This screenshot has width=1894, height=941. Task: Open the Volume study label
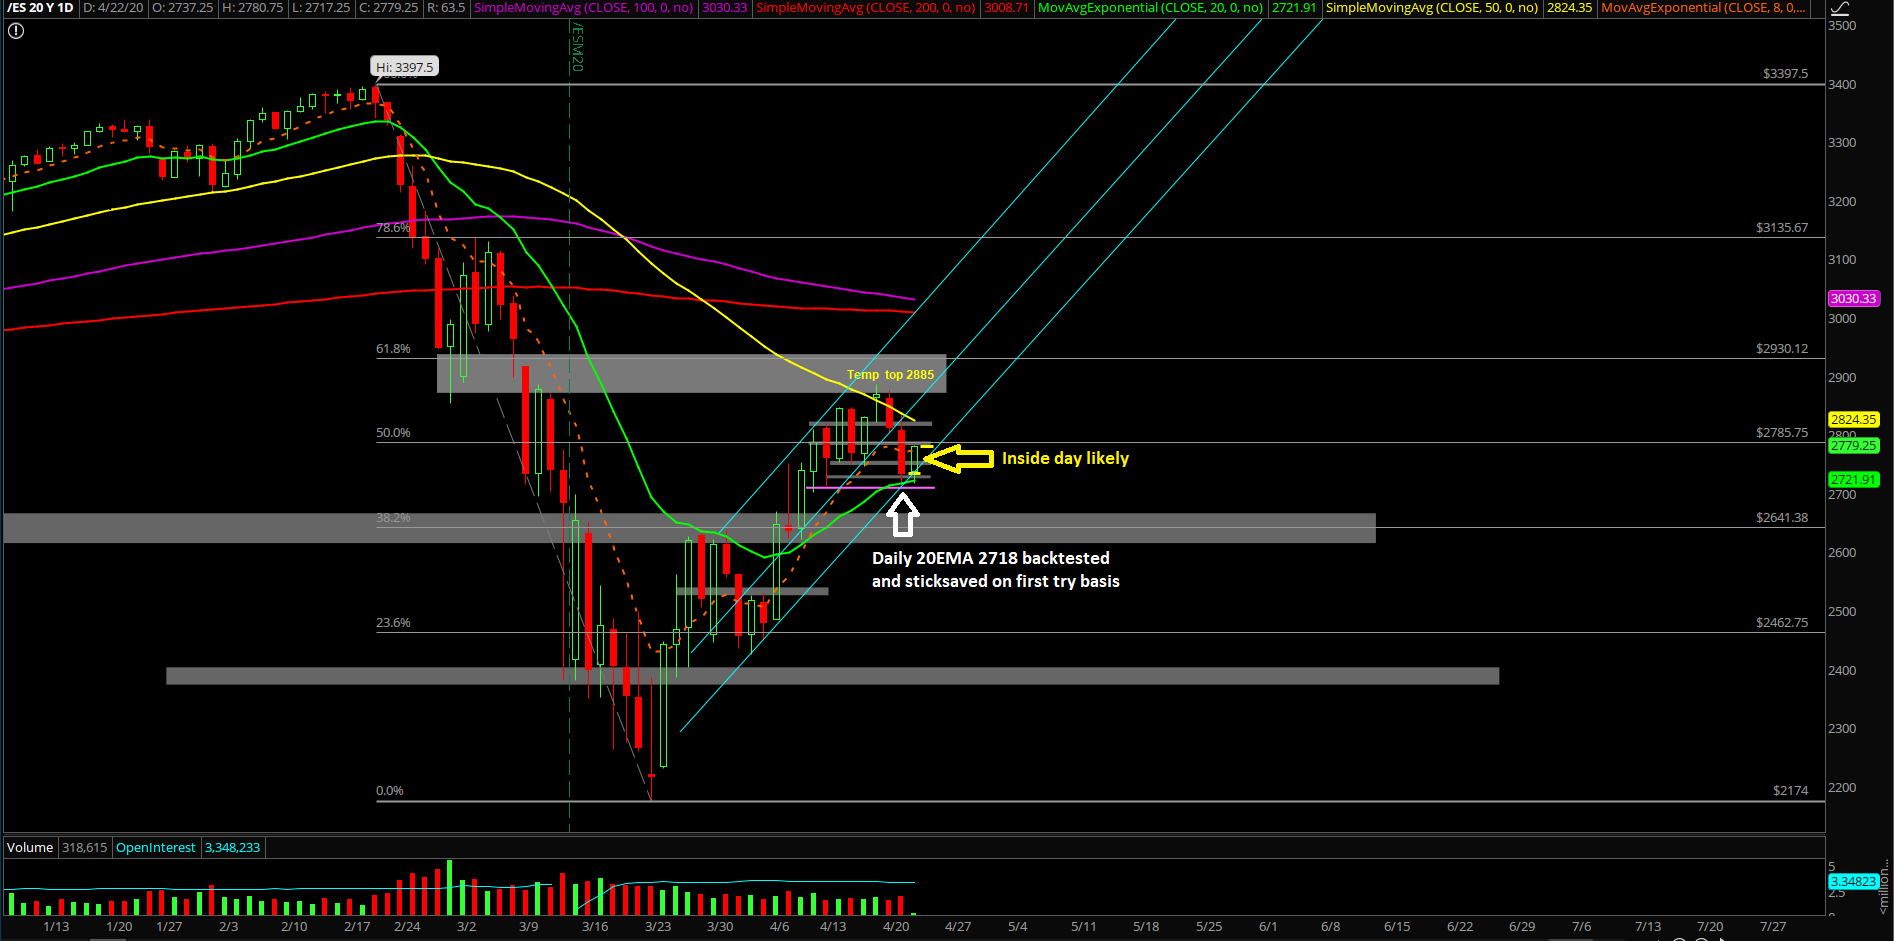point(30,848)
